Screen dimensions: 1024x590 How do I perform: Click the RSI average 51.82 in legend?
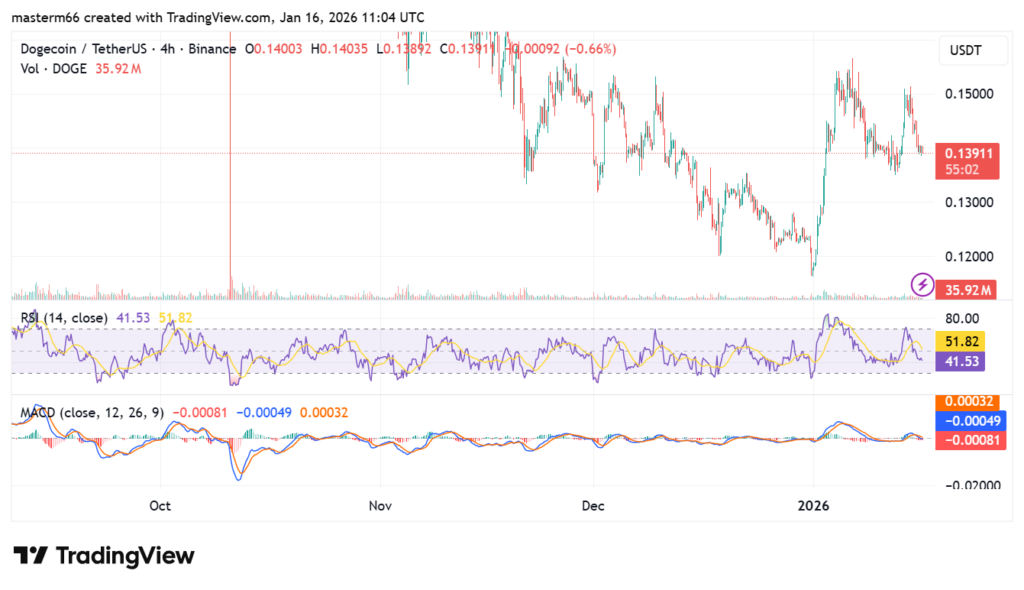[176, 318]
